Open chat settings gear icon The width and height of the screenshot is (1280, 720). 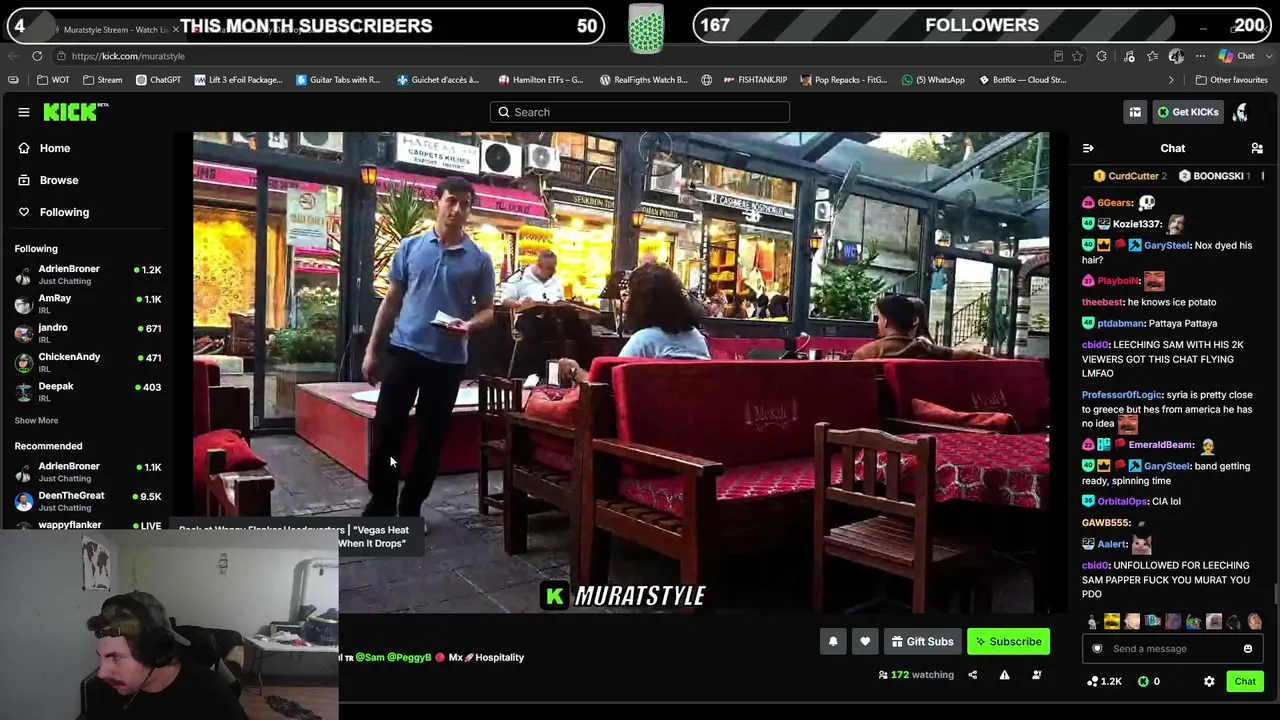[x=1209, y=682]
